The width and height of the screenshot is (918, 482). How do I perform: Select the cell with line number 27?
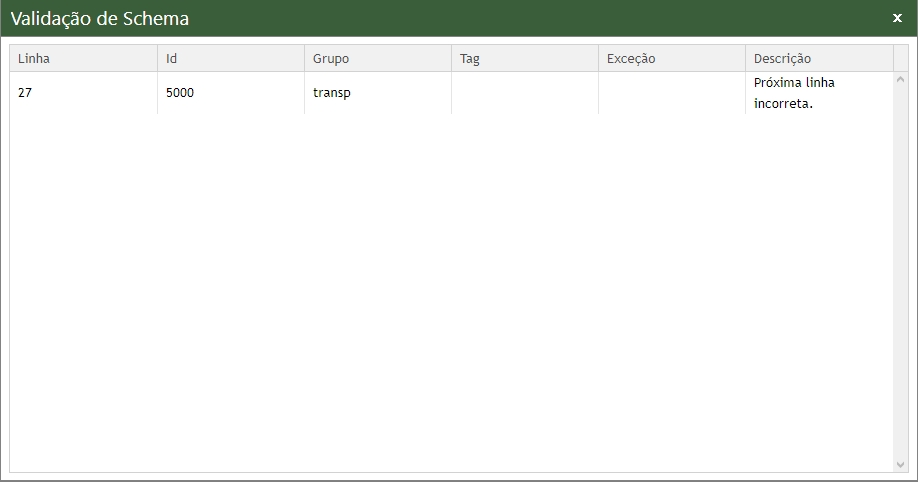click(83, 93)
